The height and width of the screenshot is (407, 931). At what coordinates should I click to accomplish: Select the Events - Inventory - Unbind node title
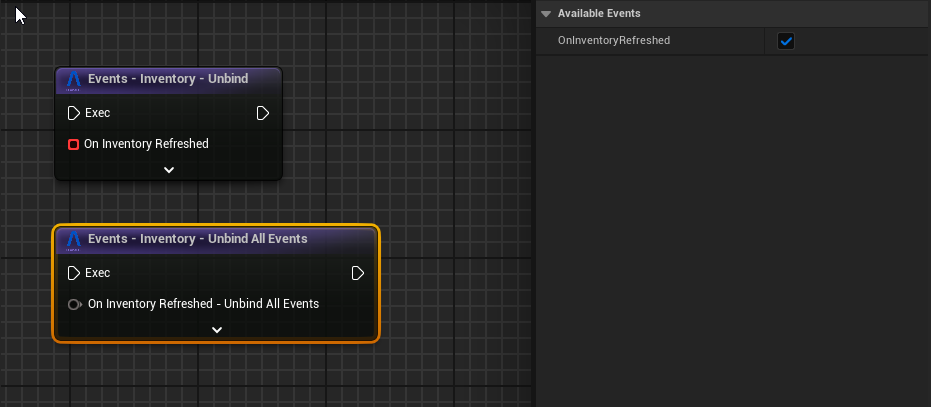point(167,79)
